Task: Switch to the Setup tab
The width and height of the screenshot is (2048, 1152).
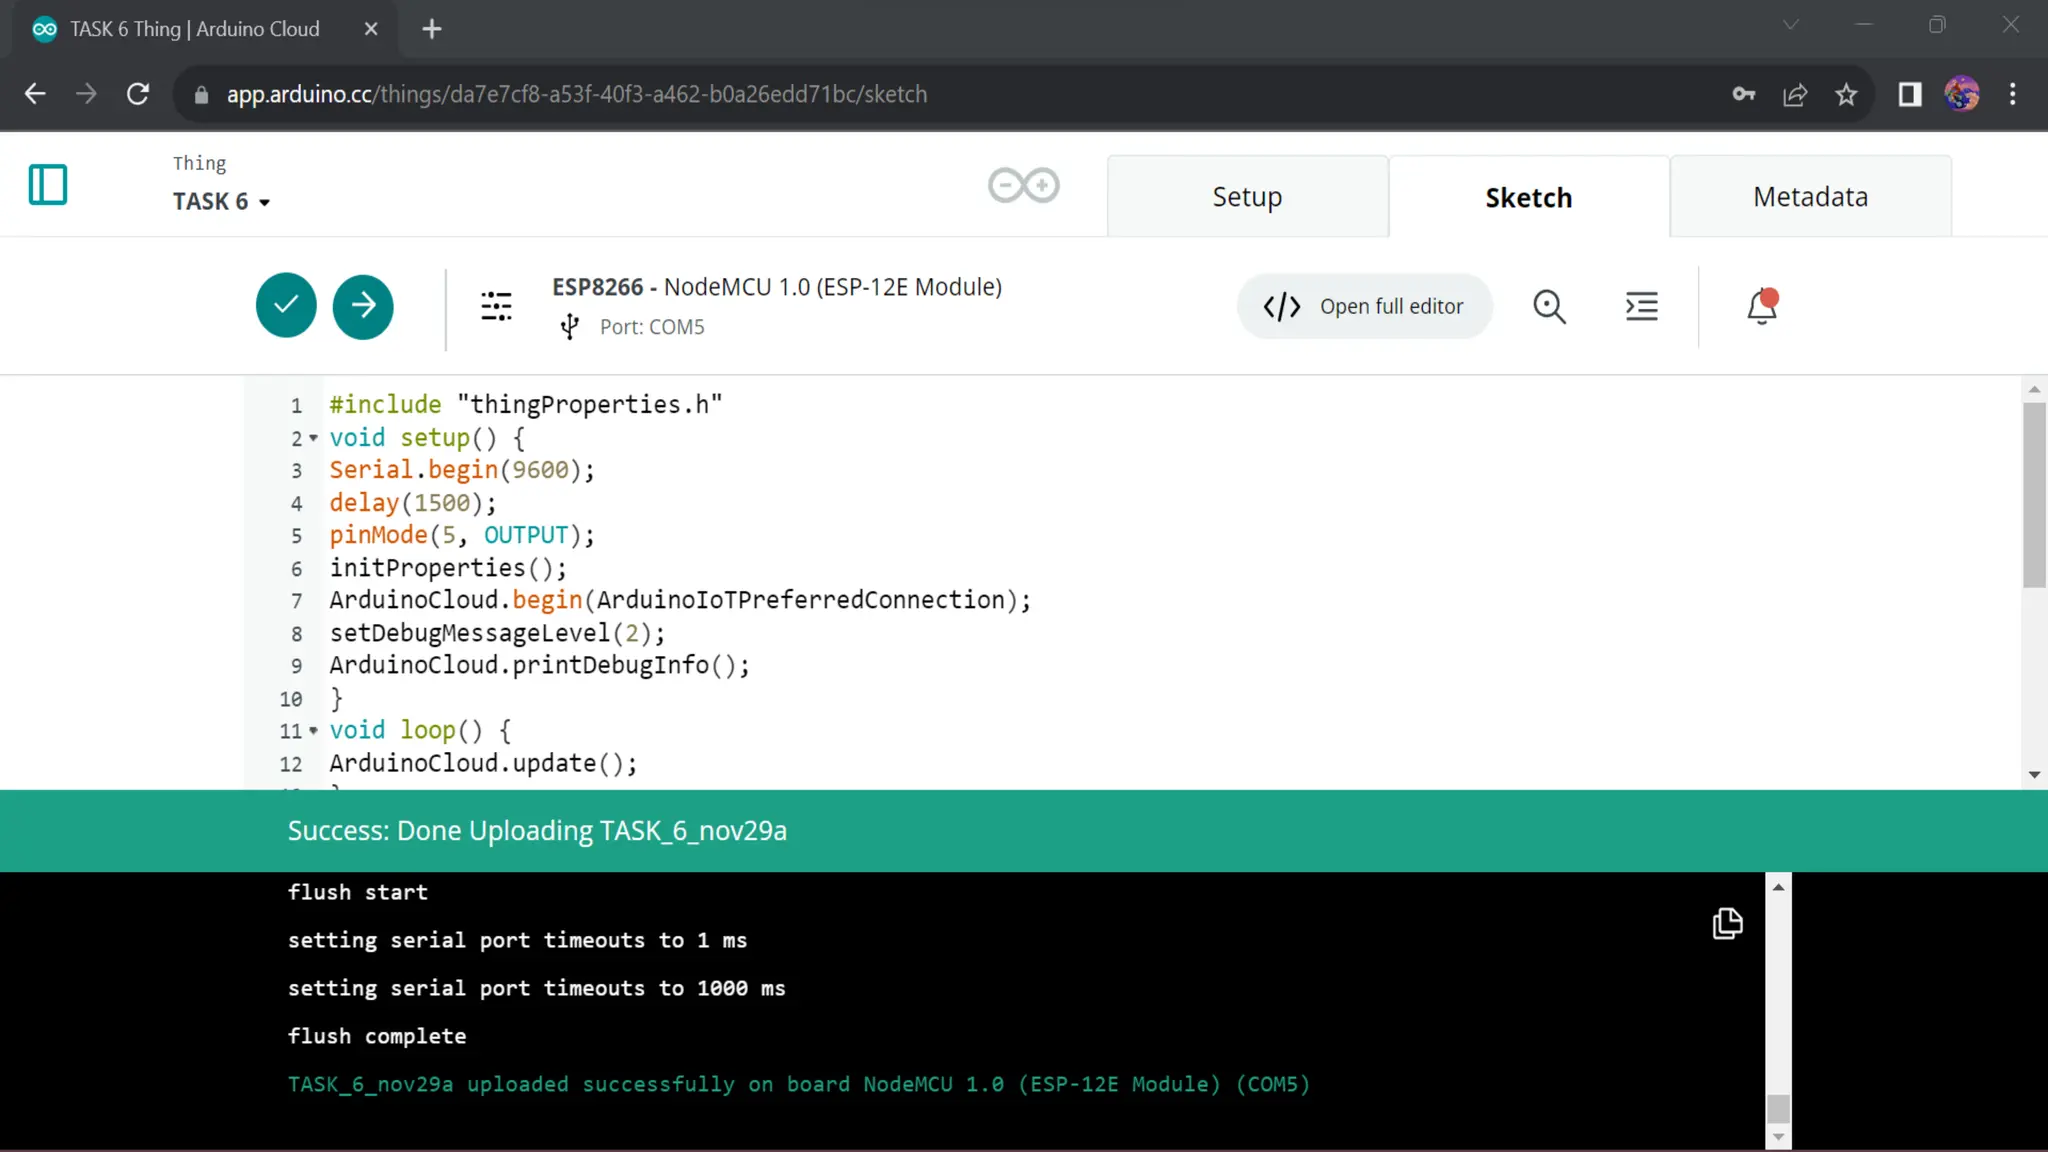Action: pos(1247,197)
